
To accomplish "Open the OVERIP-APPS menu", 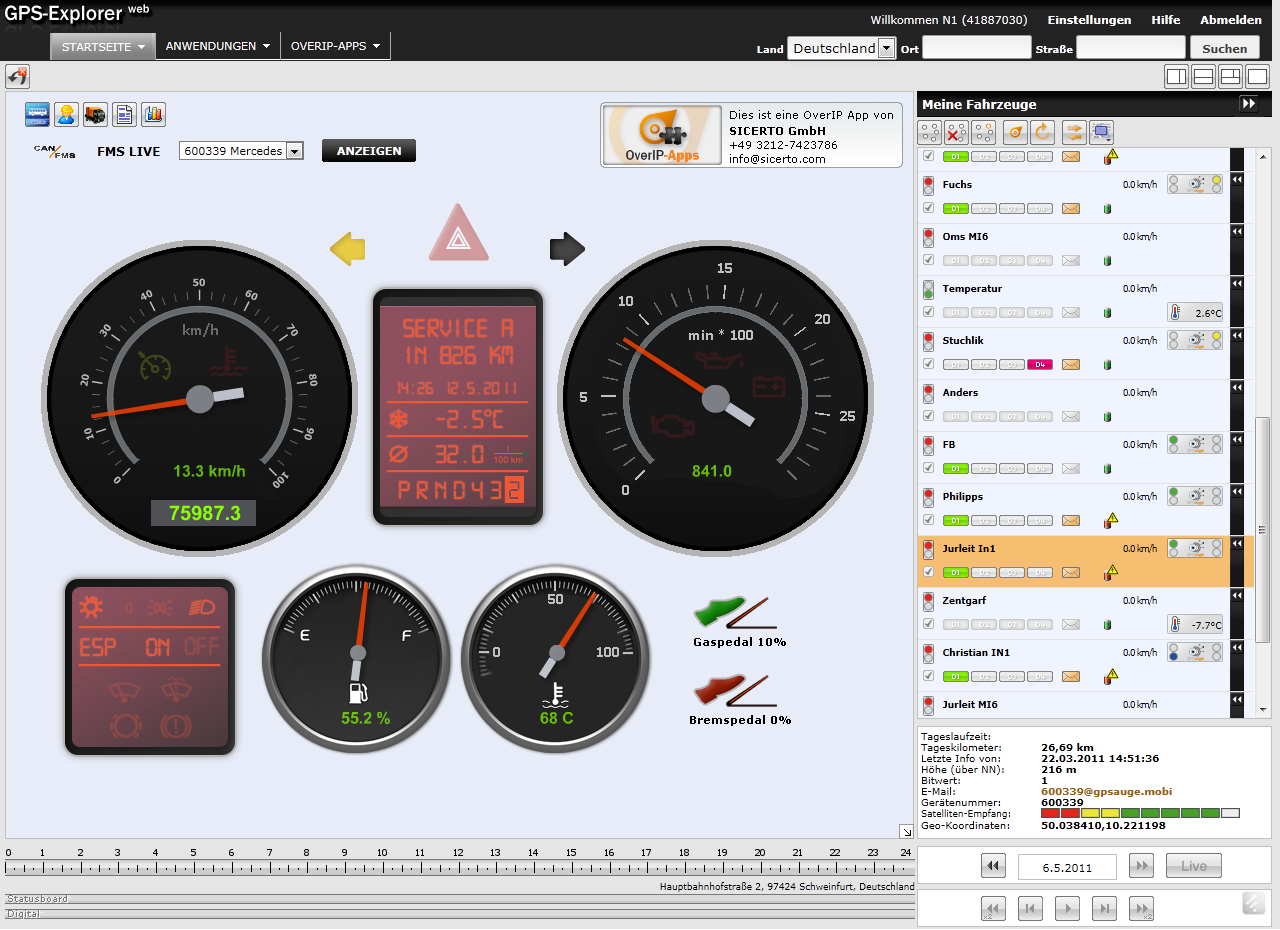I will (335, 46).
